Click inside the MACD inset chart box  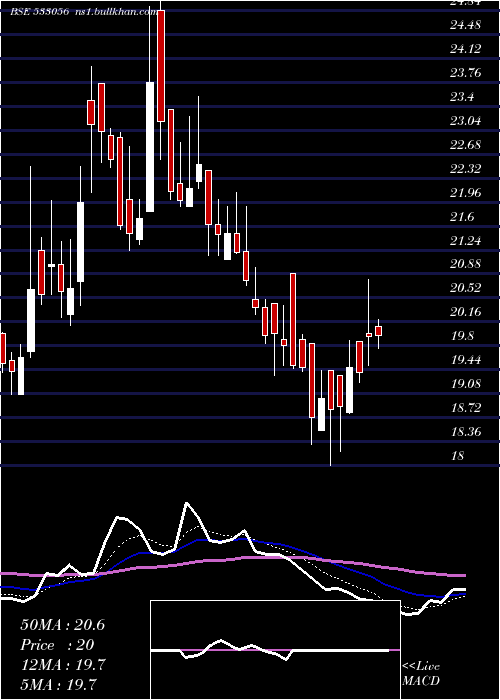pos(275,650)
